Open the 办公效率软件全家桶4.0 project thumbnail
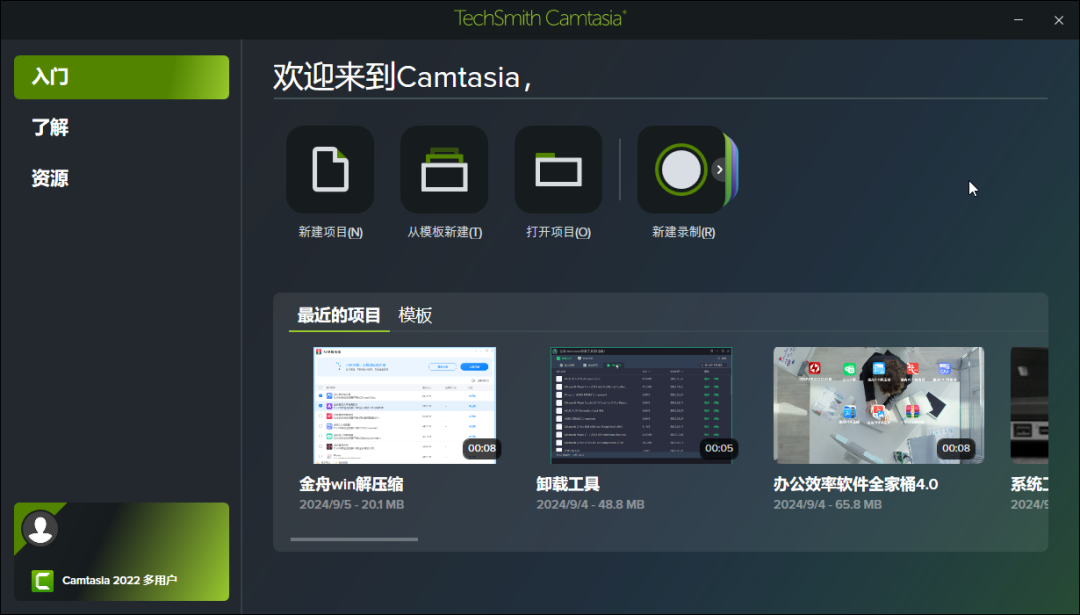 click(878, 405)
